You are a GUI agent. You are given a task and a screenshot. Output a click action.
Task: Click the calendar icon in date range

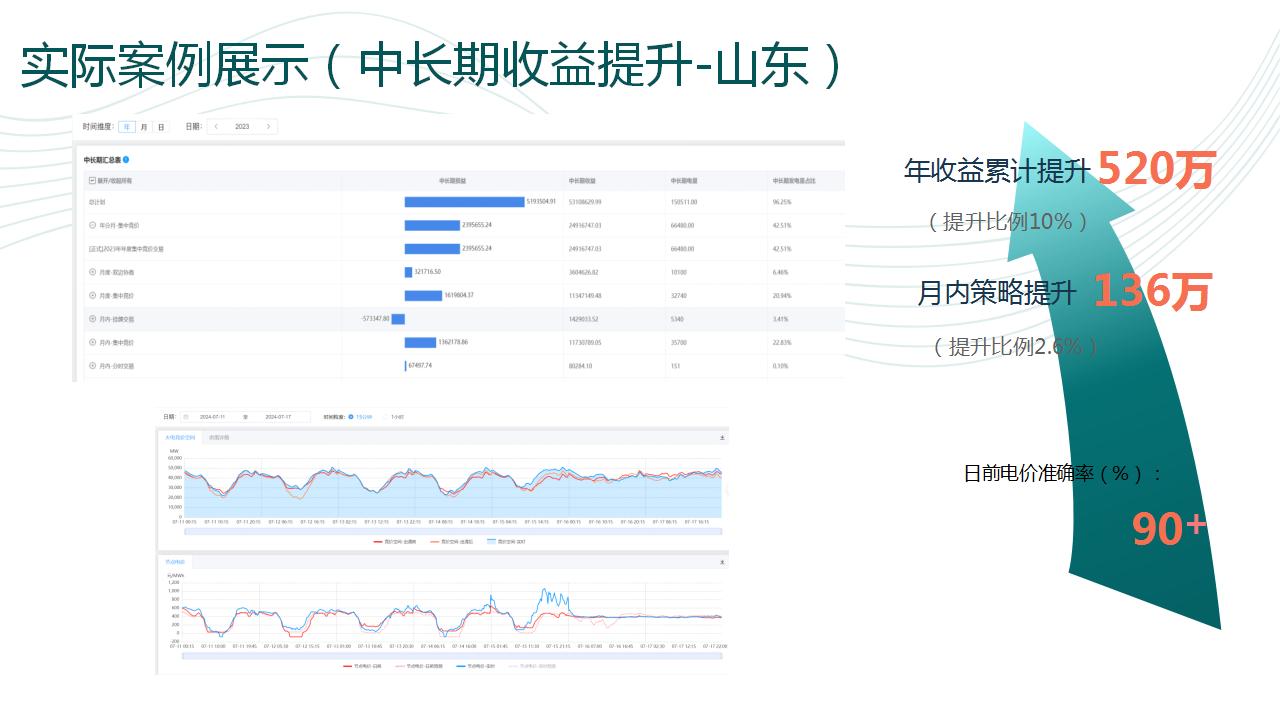(x=186, y=417)
